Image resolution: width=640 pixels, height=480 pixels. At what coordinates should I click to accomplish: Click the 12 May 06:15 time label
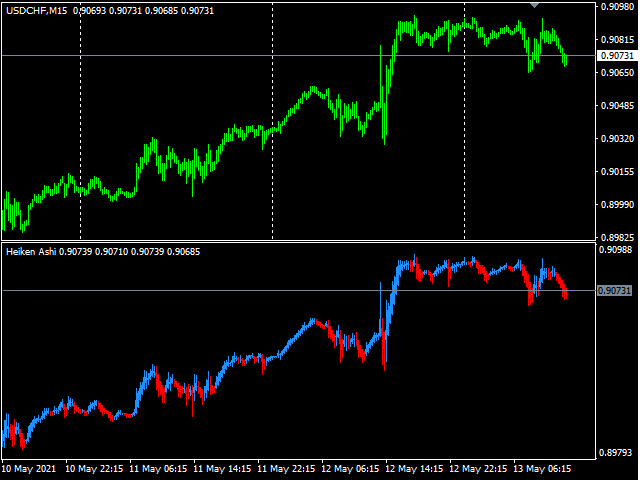coord(350,468)
